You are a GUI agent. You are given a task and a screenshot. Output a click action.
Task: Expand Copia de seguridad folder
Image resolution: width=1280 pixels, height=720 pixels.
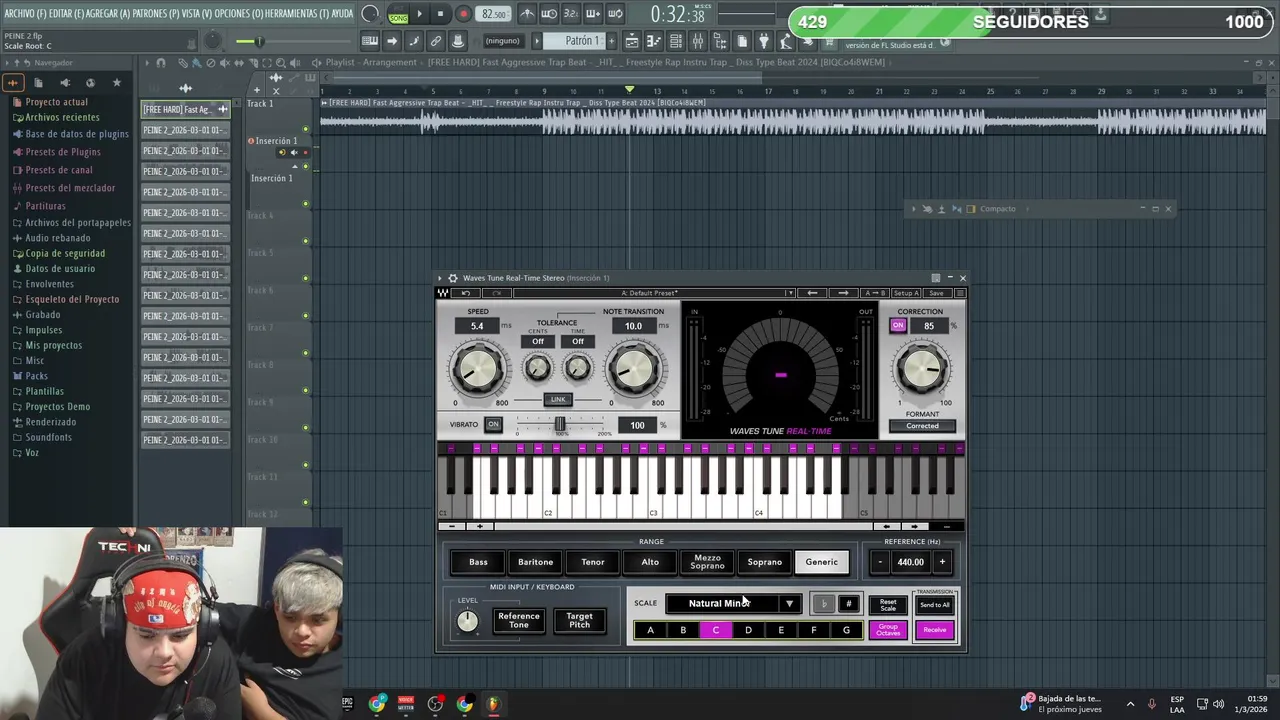[64, 253]
